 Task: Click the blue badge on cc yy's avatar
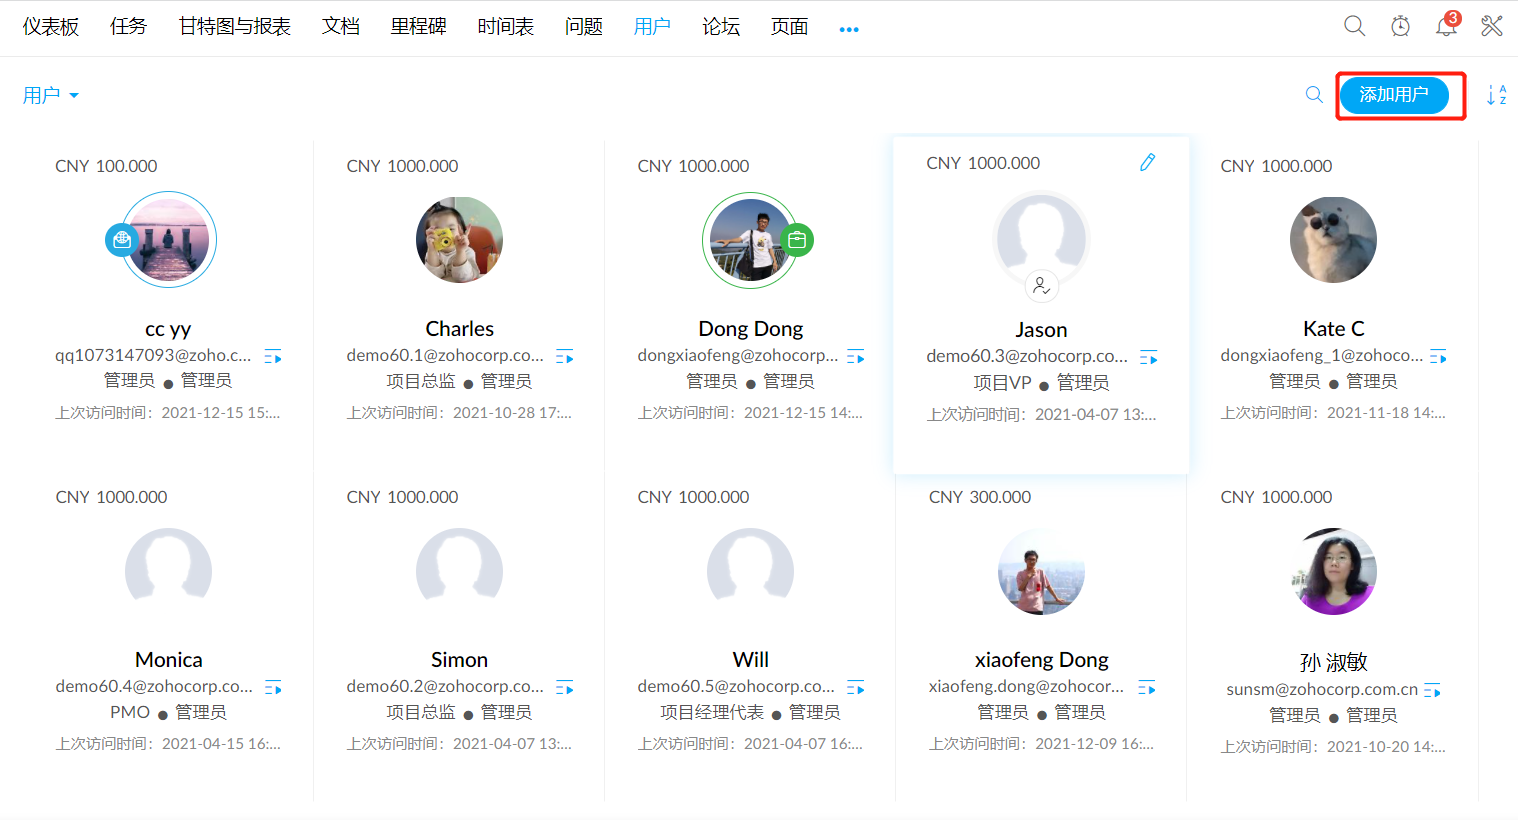tap(122, 240)
